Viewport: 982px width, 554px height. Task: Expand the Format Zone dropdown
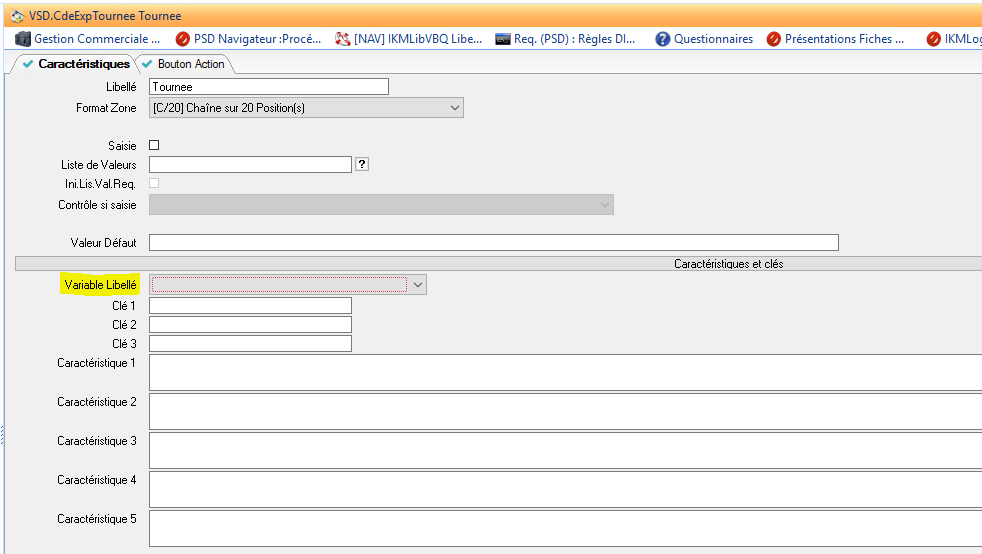(455, 107)
